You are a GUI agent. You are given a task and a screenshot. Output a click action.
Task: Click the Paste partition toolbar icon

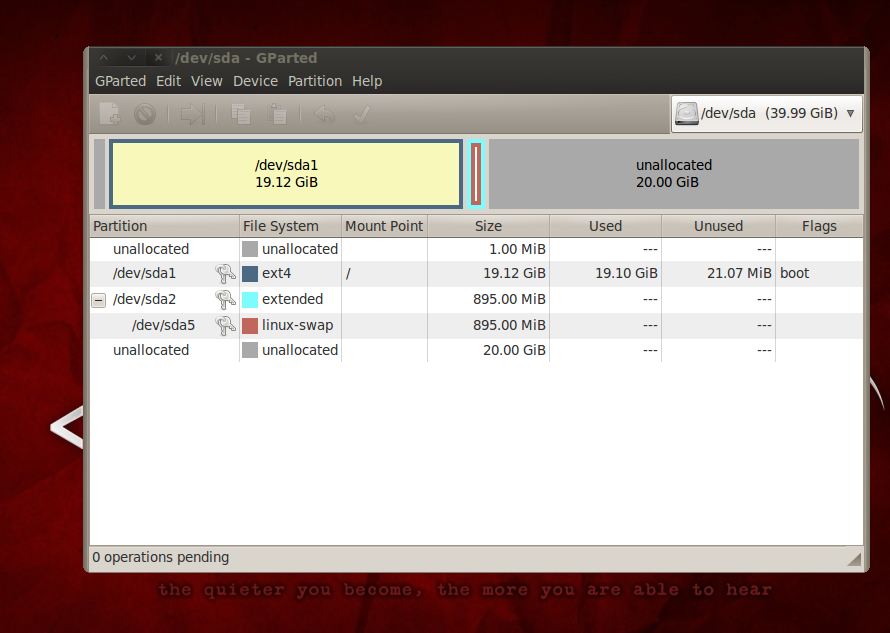(278, 114)
